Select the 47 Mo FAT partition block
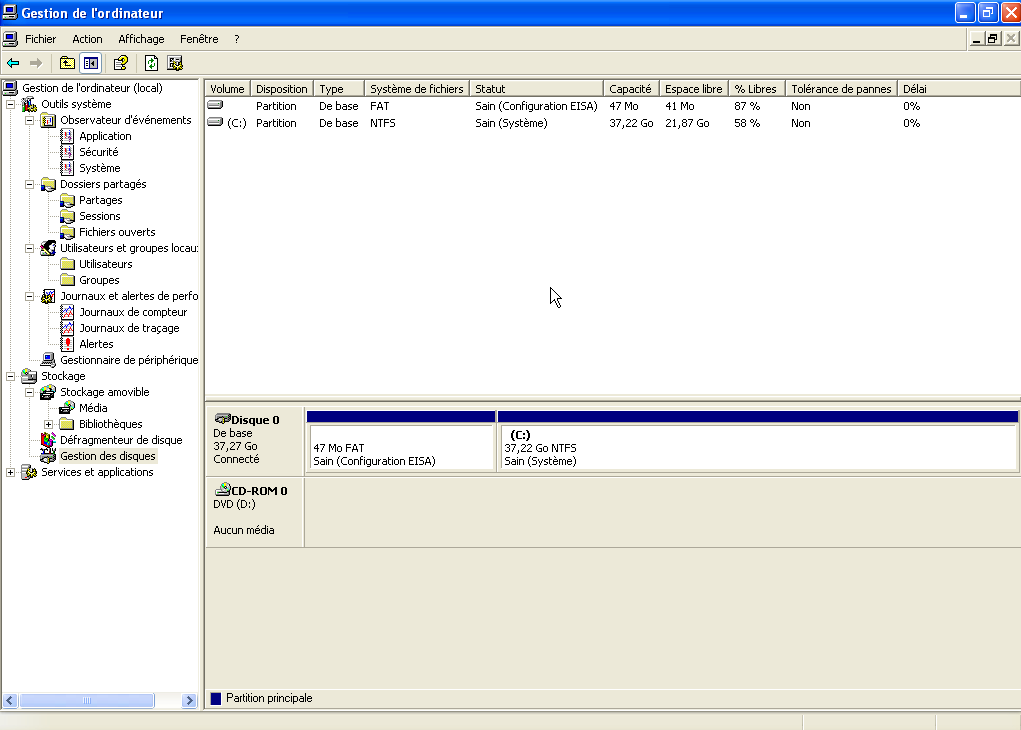This screenshot has width=1021, height=730. [x=401, y=441]
